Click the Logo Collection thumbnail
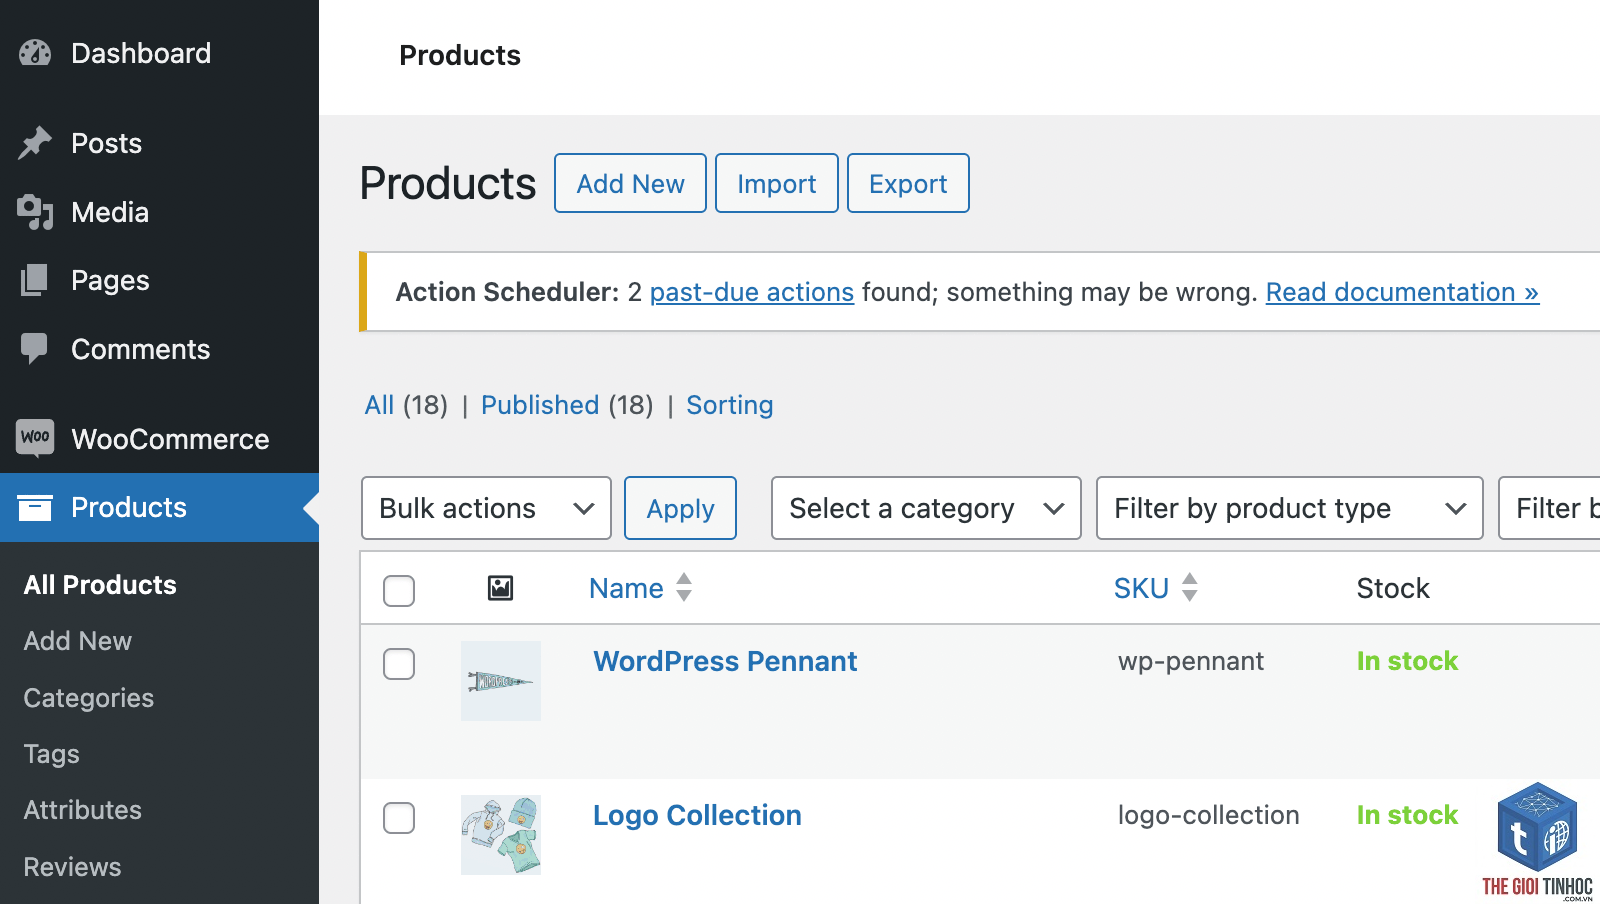 [501, 835]
